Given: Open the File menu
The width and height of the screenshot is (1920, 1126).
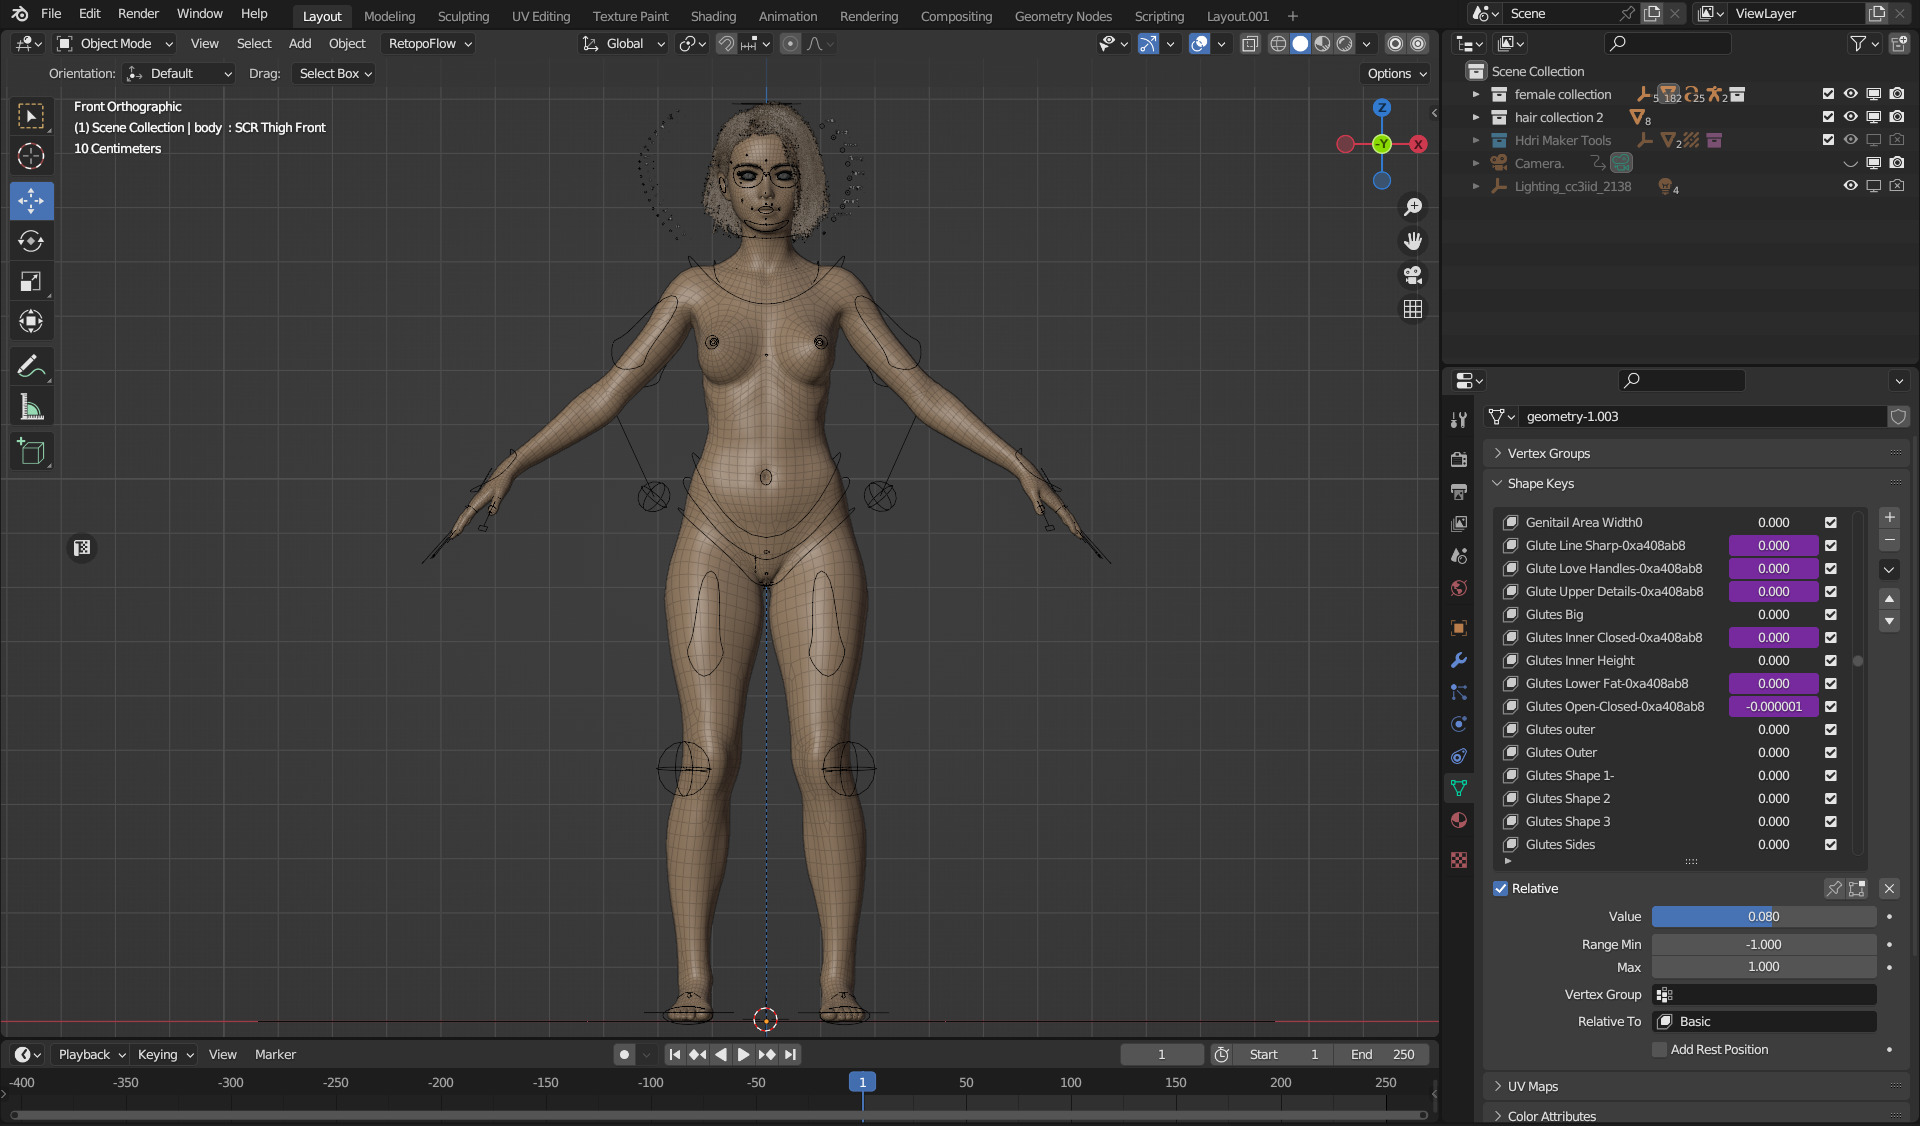Looking at the screenshot, I should (51, 14).
